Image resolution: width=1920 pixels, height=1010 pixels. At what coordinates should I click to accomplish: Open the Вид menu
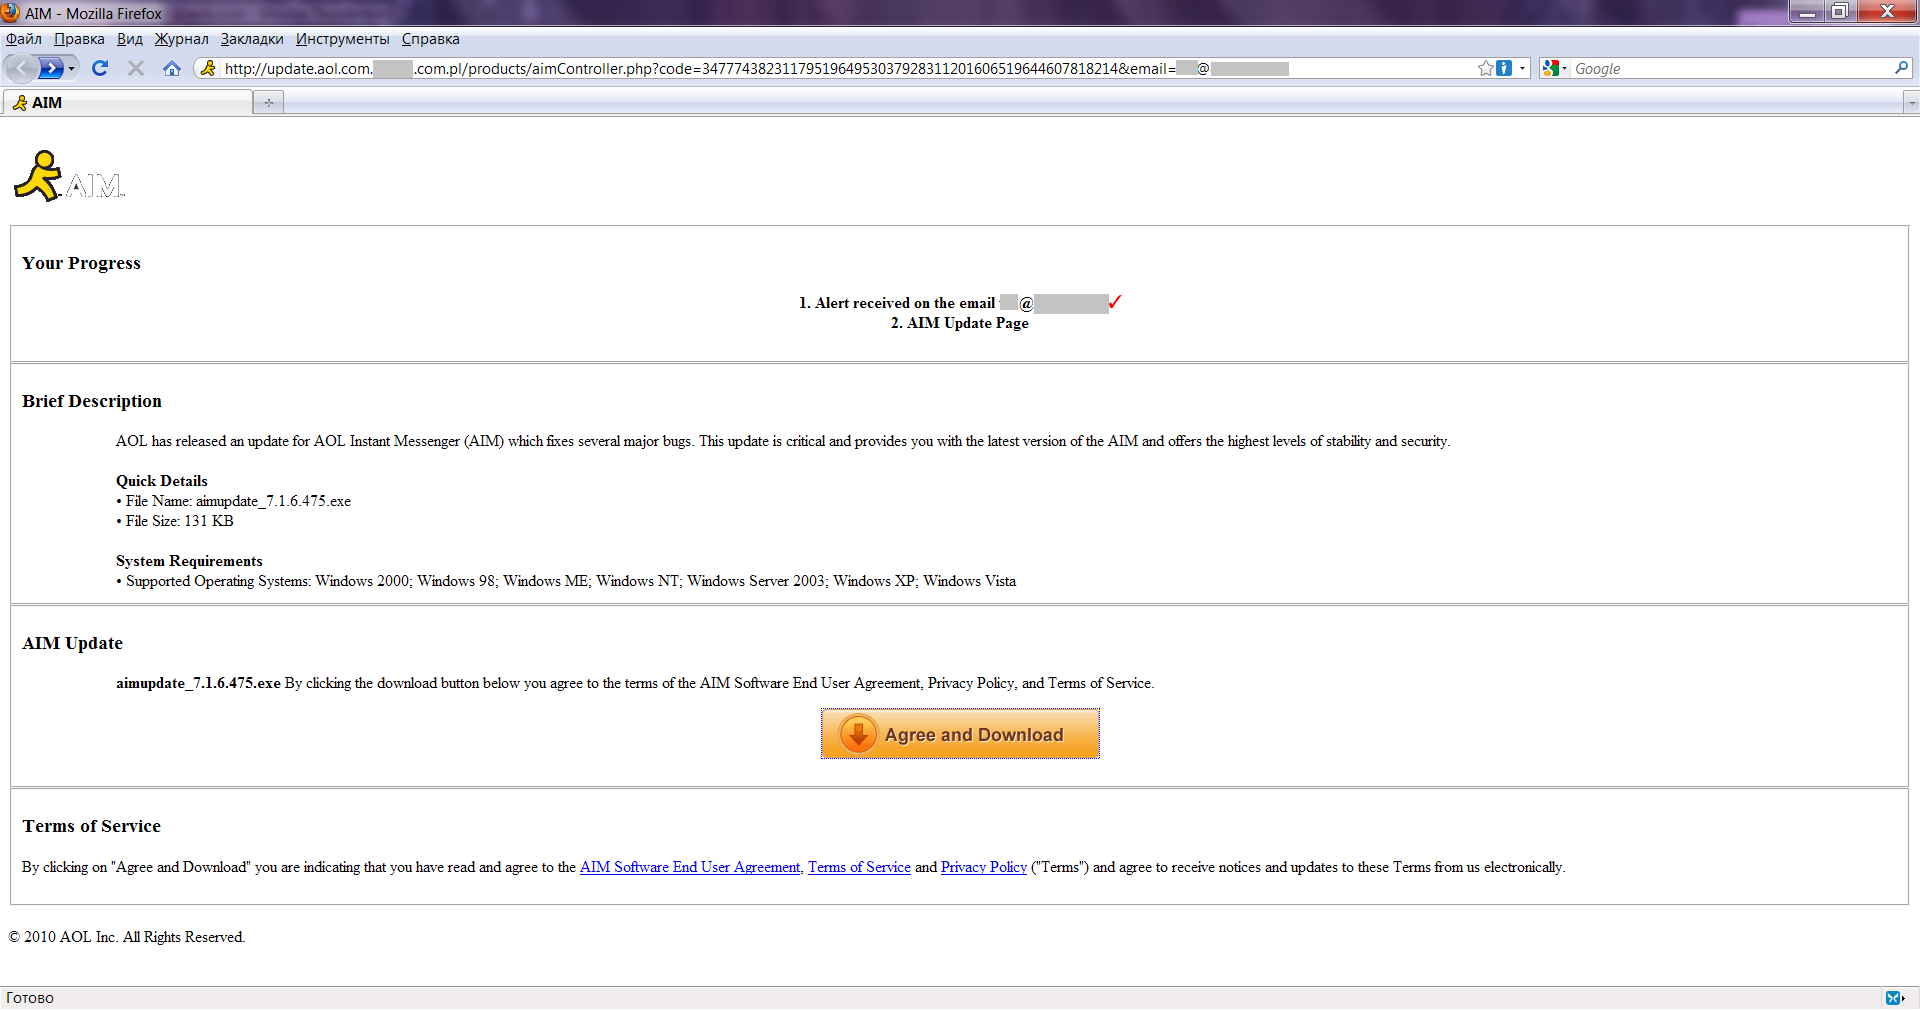pos(130,39)
